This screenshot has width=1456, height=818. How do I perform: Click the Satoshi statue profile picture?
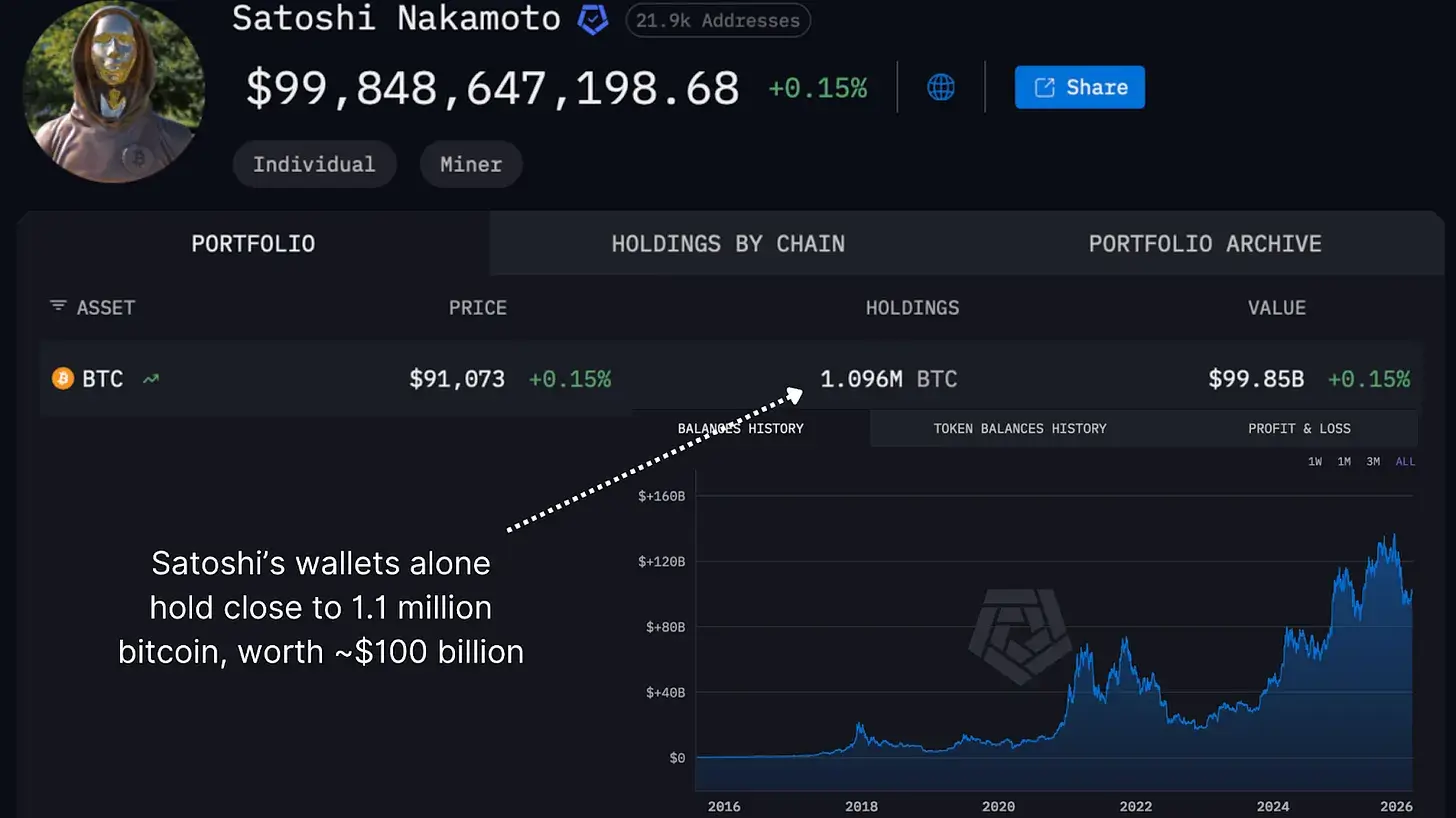[x=113, y=92]
